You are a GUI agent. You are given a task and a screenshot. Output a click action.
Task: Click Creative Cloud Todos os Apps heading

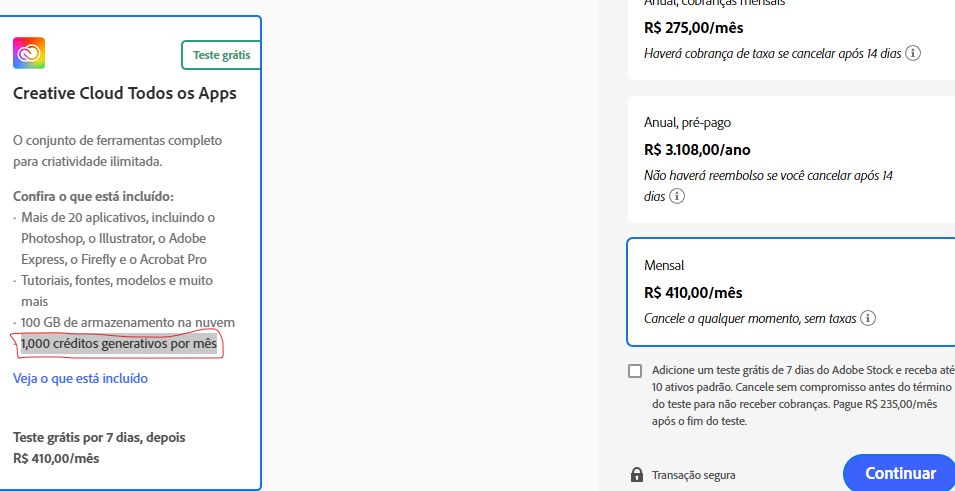coord(125,94)
